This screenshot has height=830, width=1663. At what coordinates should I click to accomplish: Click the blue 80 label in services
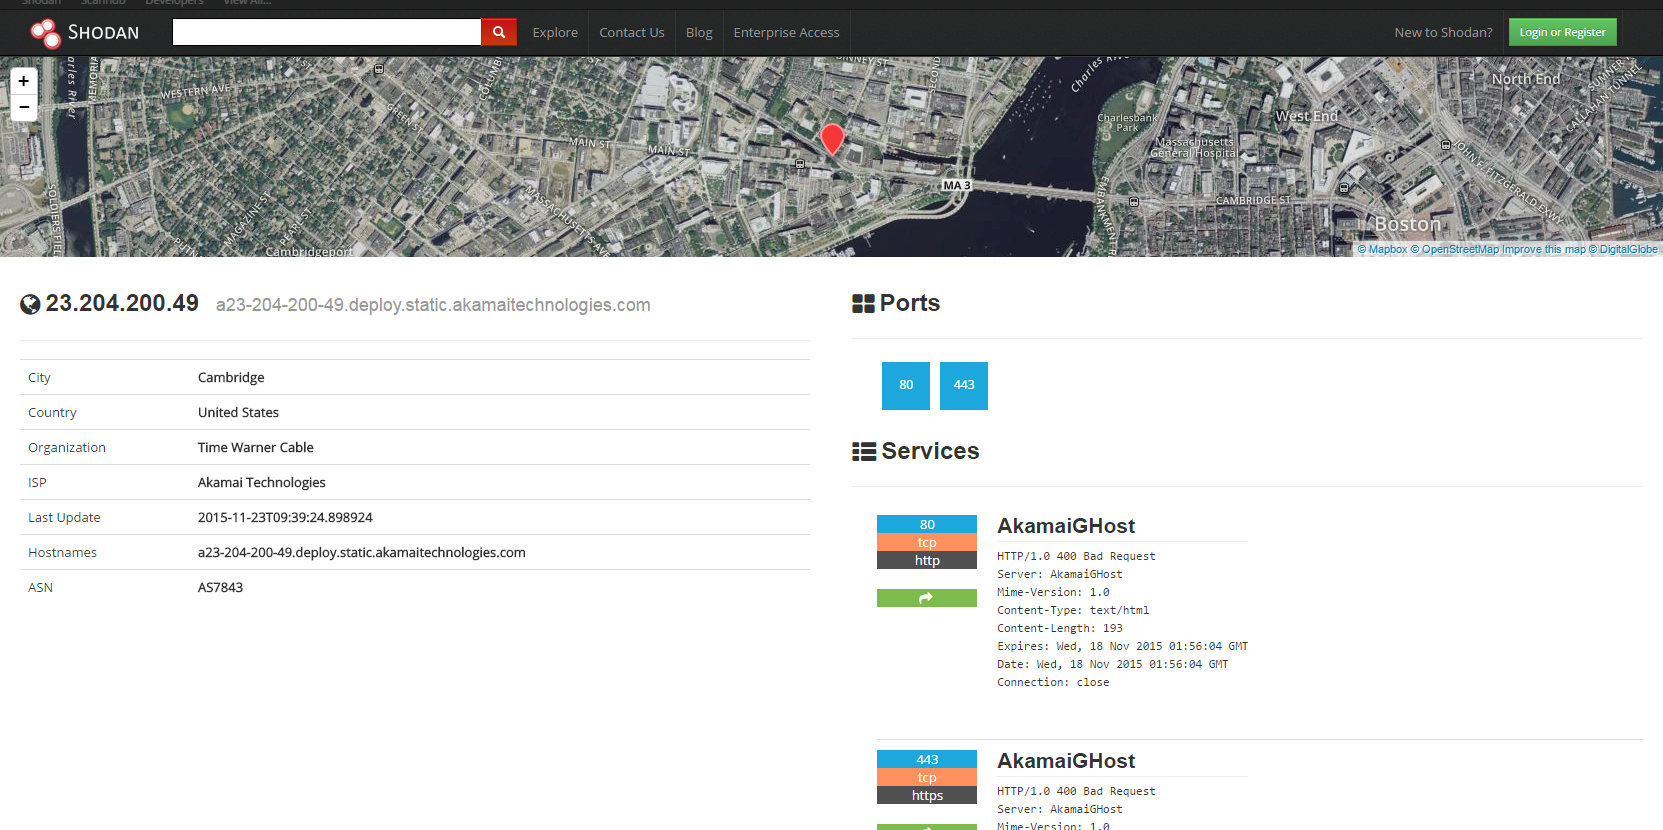tap(927, 524)
